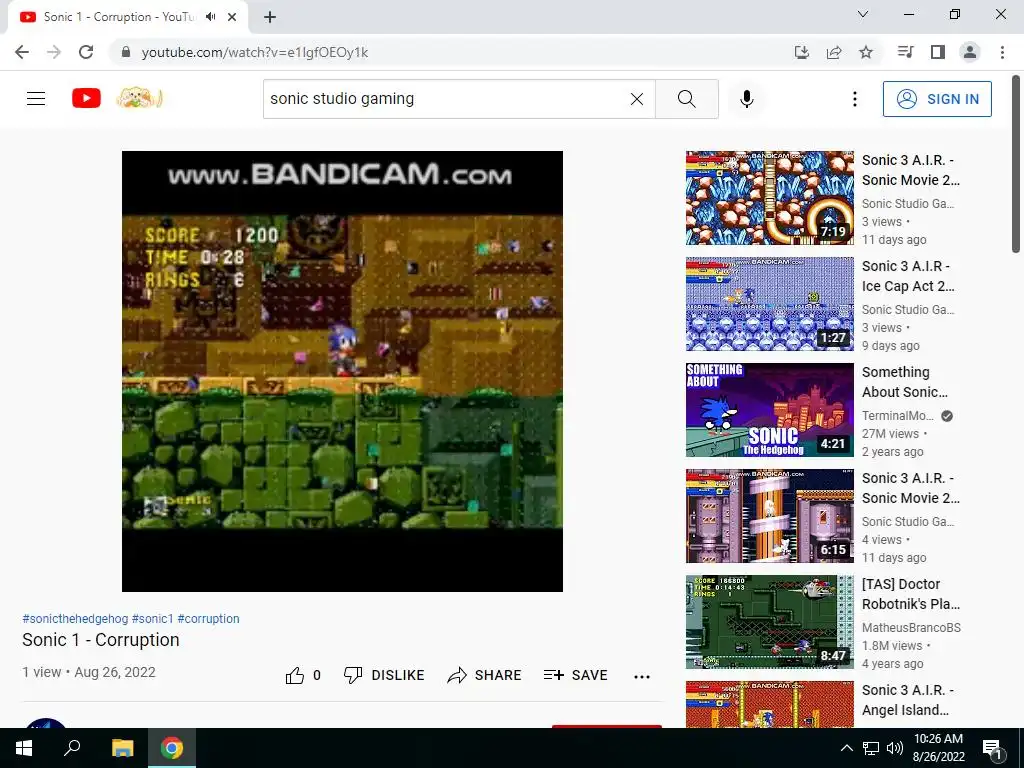The image size is (1024, 768).
Task: Open Sonic Movie 2 thumbnail with 7:19 duration
Action: 769,198
